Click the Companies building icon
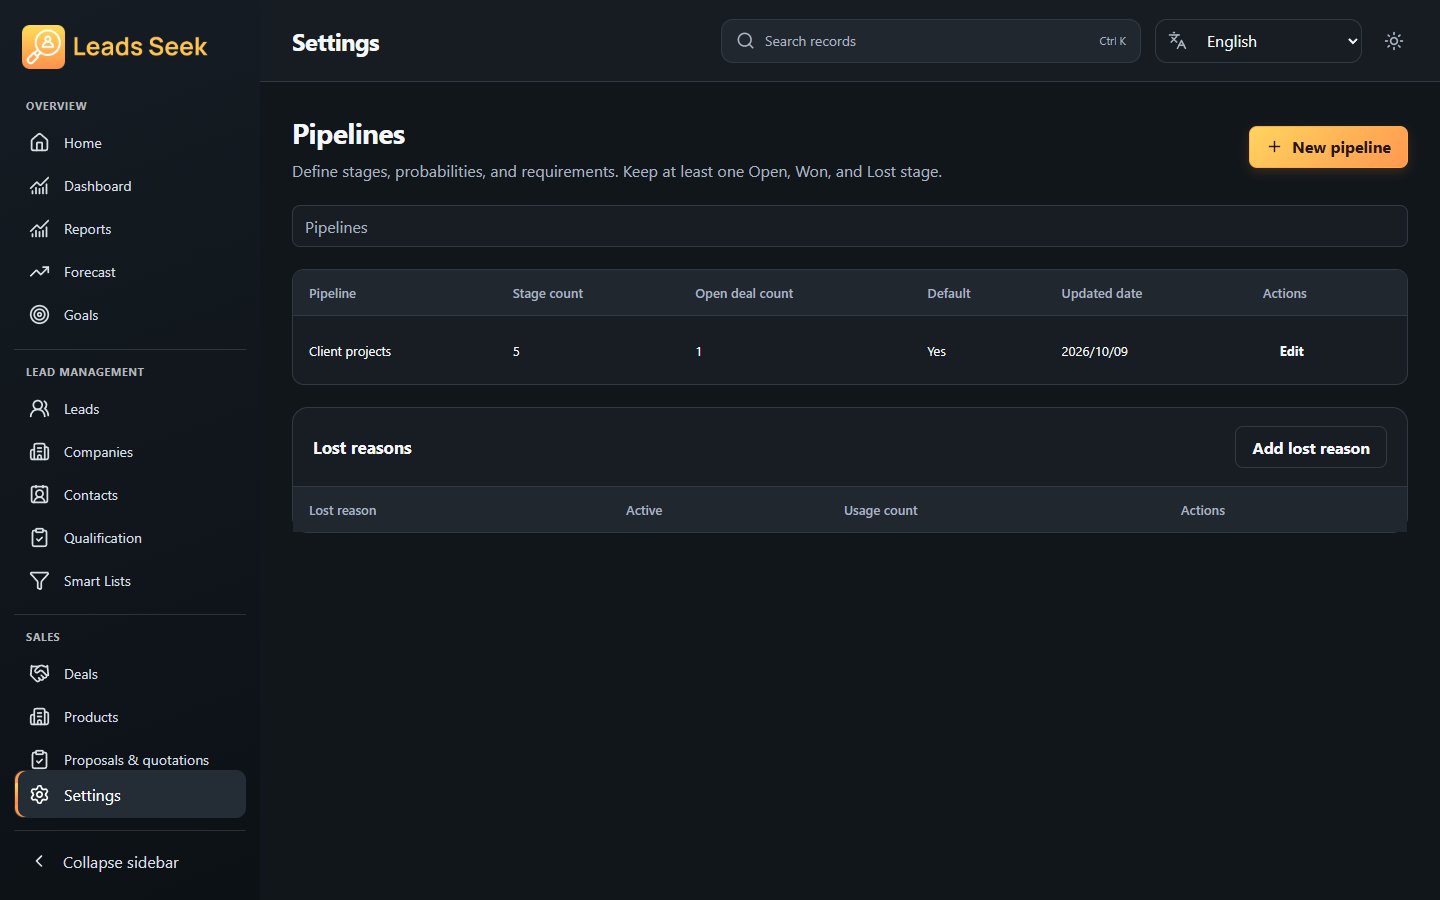This screenshot has height=900, width=1440. (39, 452)
